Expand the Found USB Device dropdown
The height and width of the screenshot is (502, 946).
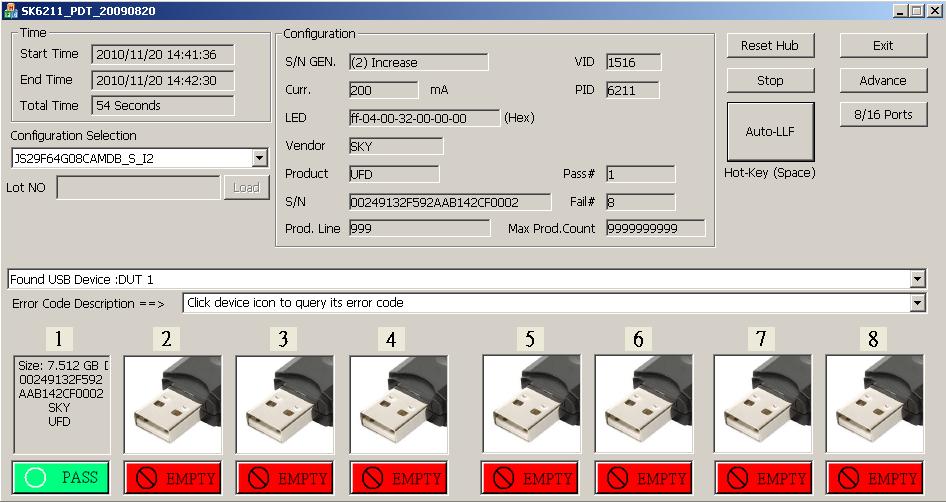918,279
